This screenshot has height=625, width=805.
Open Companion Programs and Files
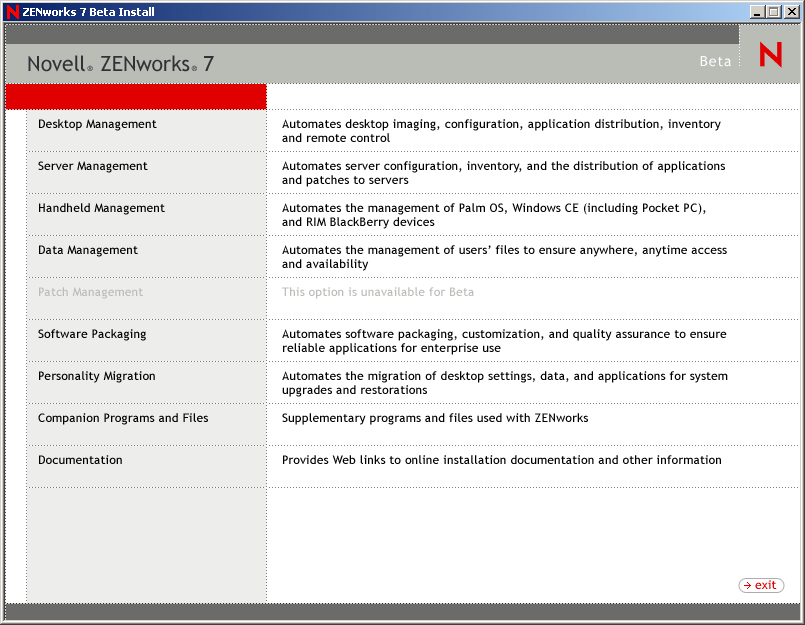pyautogui.click(x=123, y=419)
